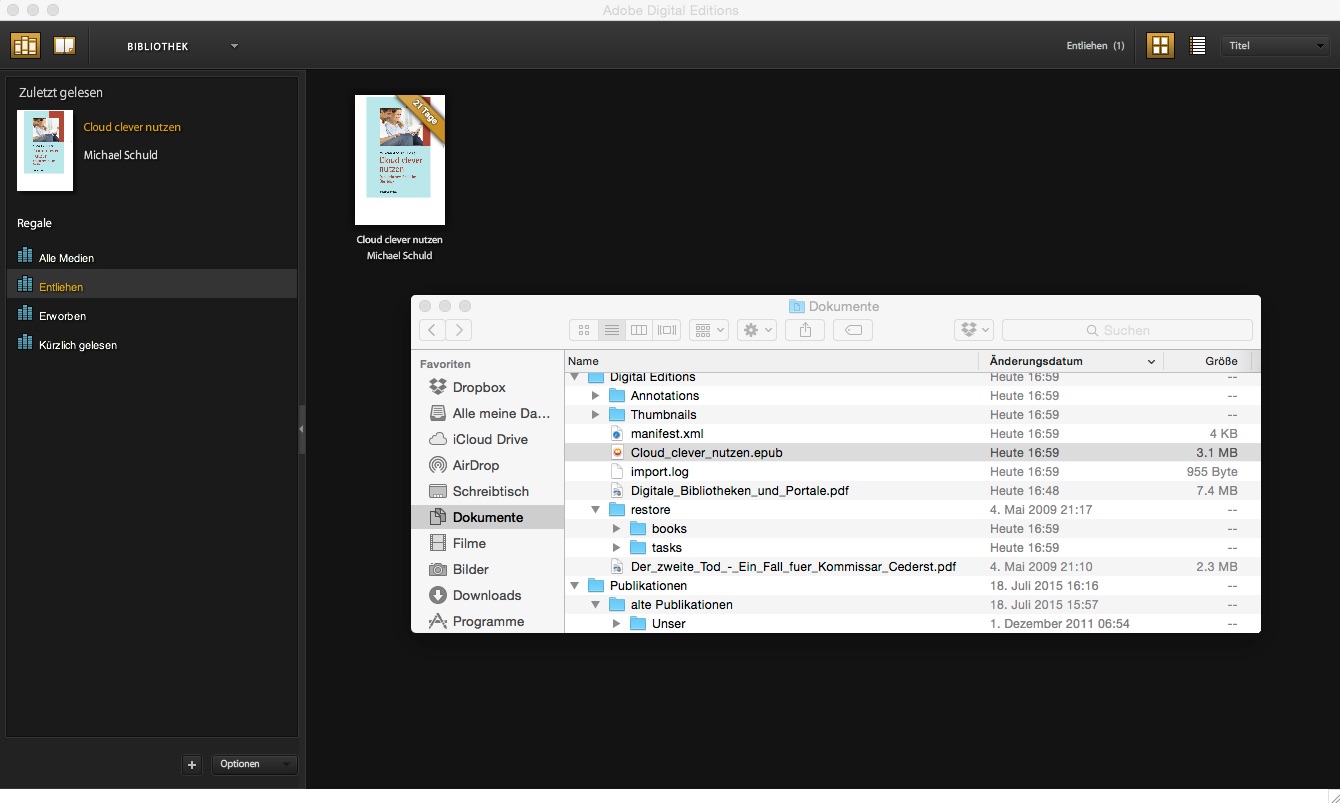
Task: Open the Titel sort dropdown
Action: pyautogui.click(x=1275, y=46)
